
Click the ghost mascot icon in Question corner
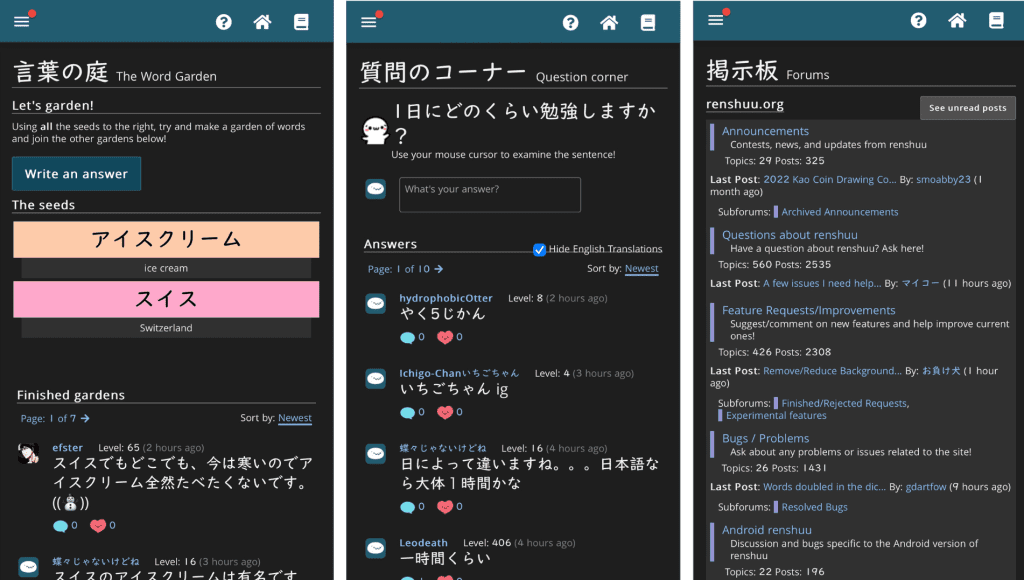coord(374,130)
